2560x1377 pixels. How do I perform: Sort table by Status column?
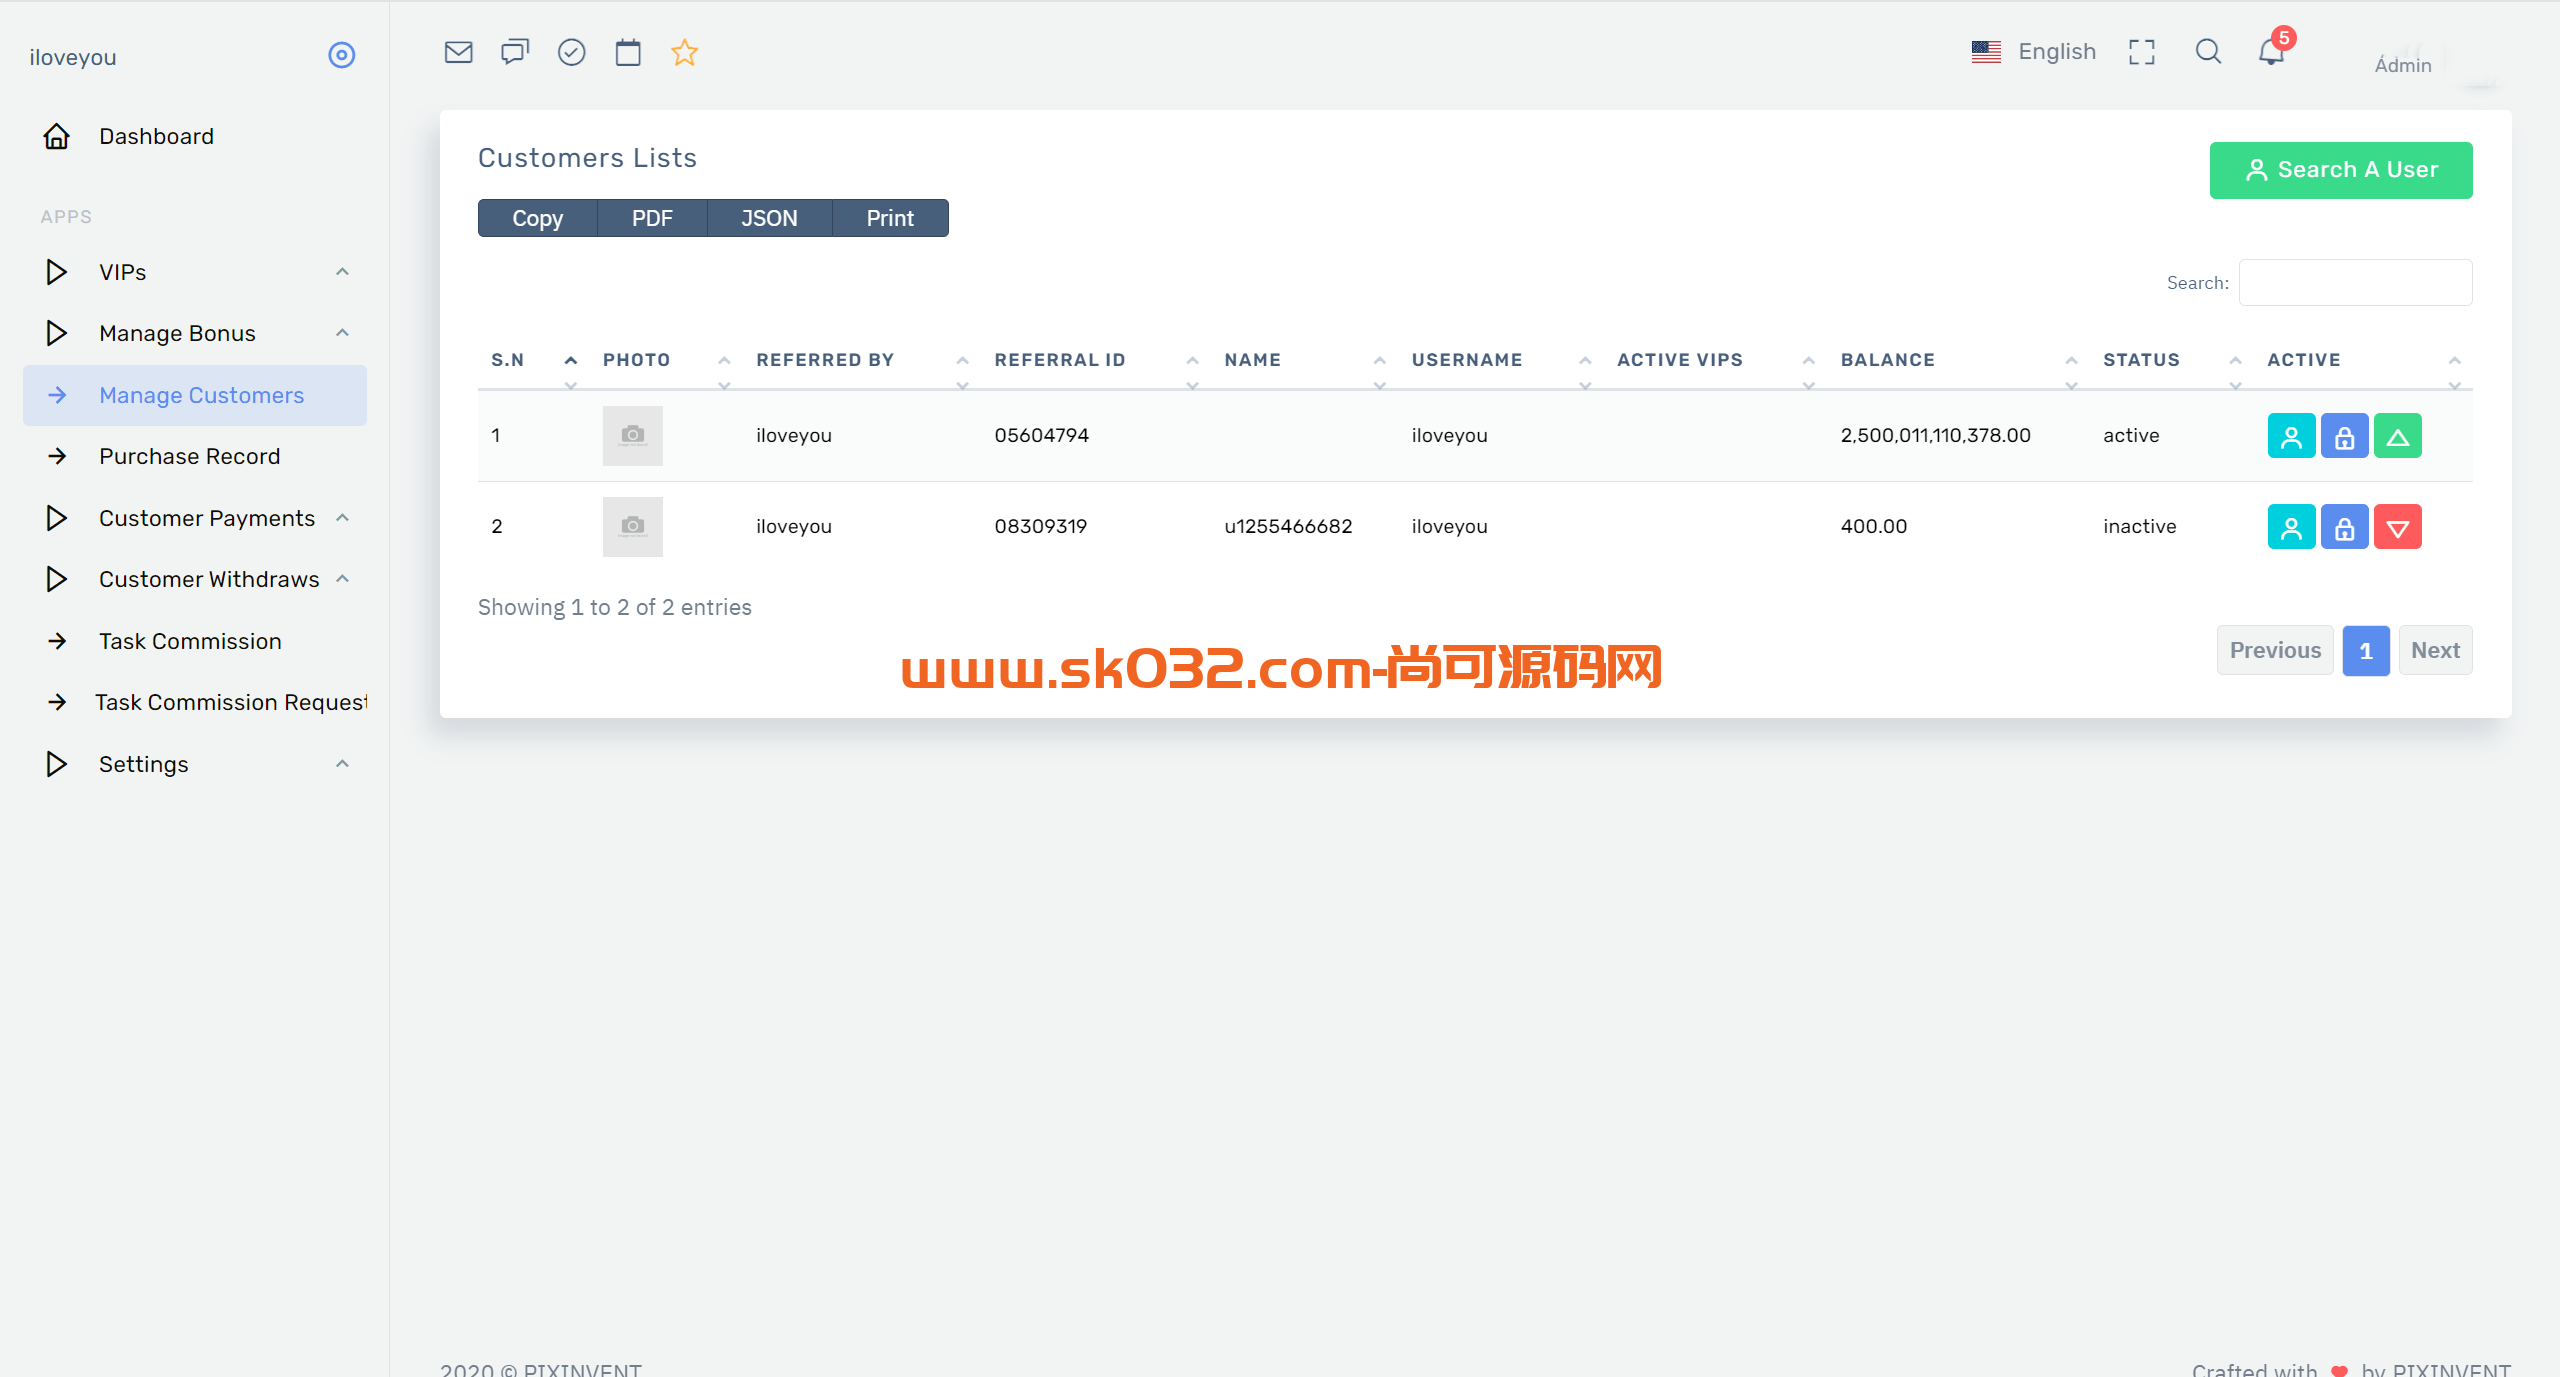click(2172, 360)
